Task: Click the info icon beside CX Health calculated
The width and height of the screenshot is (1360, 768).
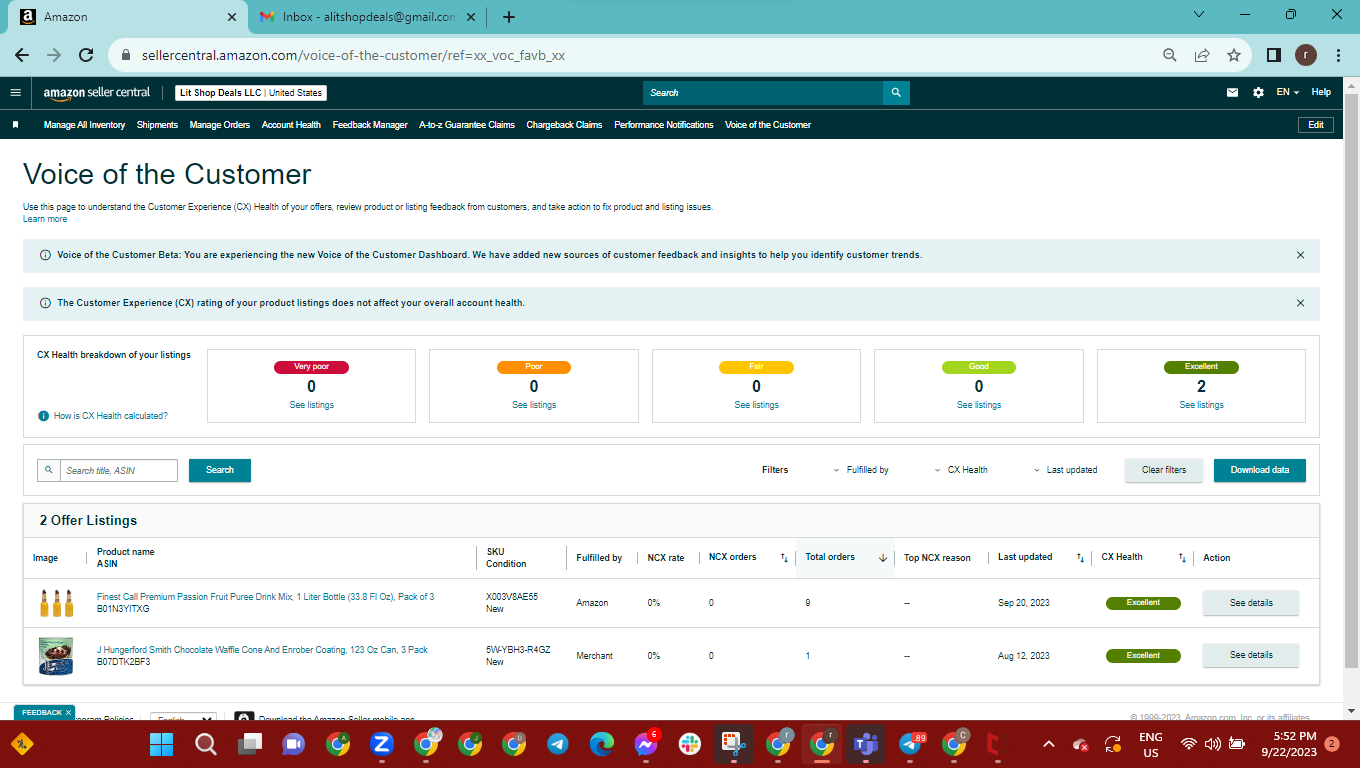Action: pos(43,415)
